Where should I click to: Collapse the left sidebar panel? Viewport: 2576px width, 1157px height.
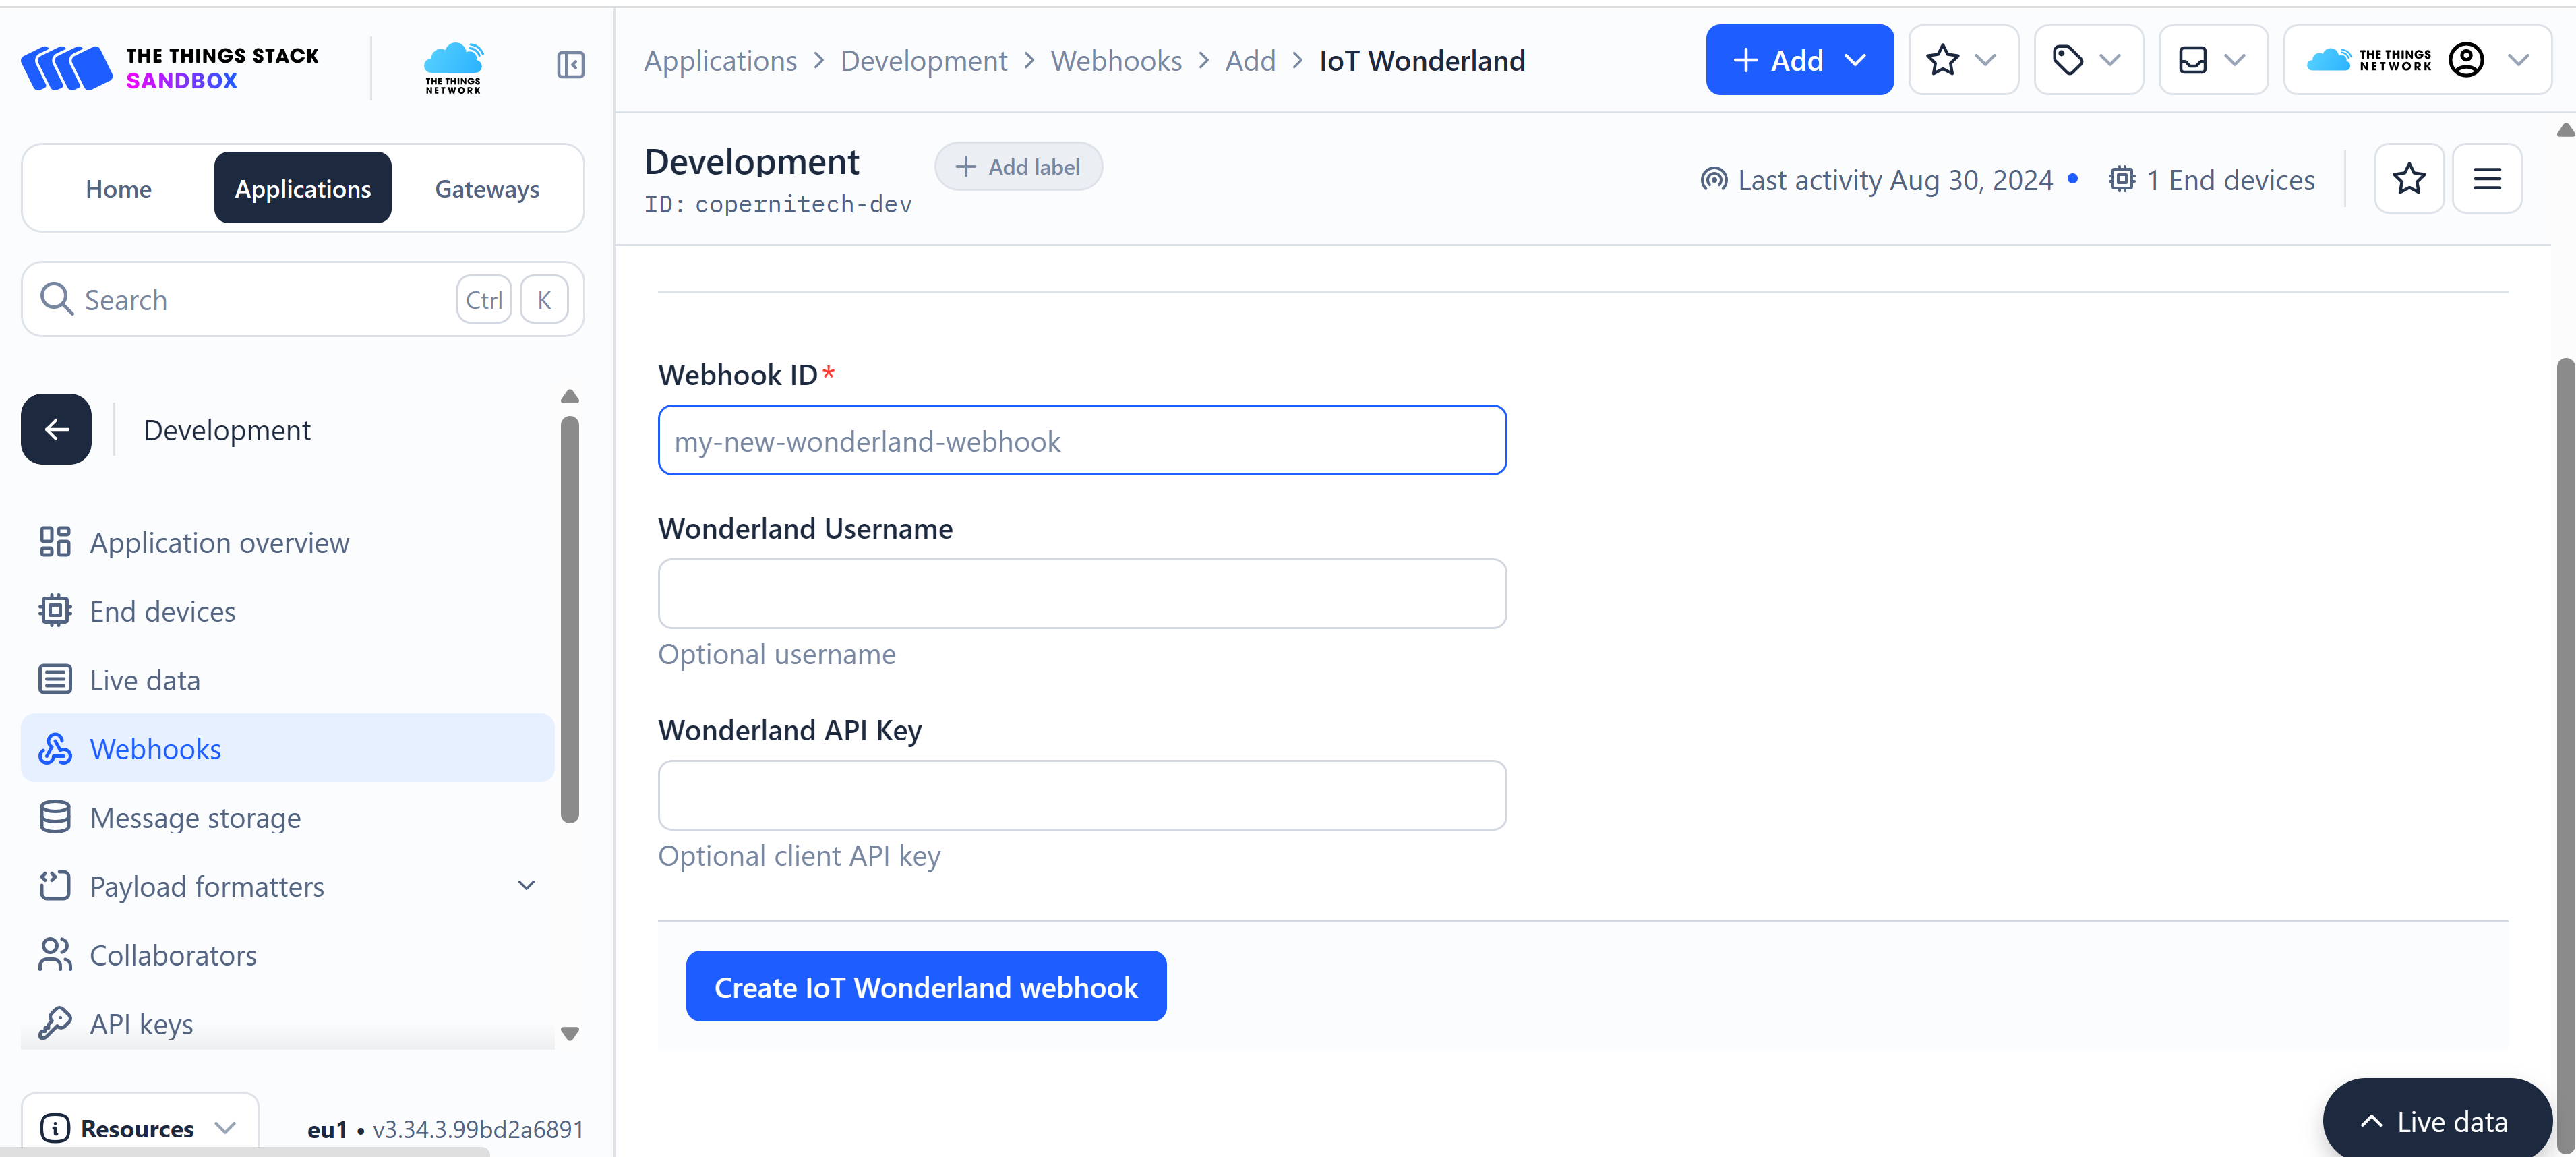(x=570, y=64)
